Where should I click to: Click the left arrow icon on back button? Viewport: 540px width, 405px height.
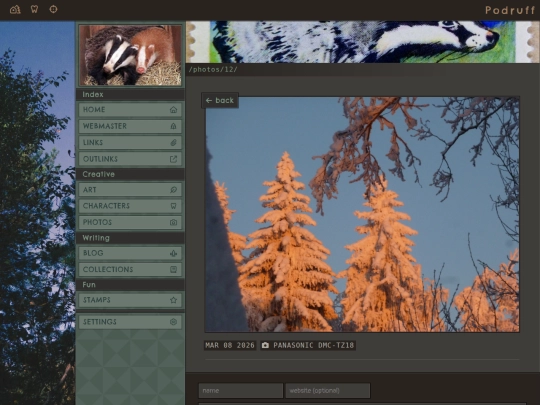(209, 101)
